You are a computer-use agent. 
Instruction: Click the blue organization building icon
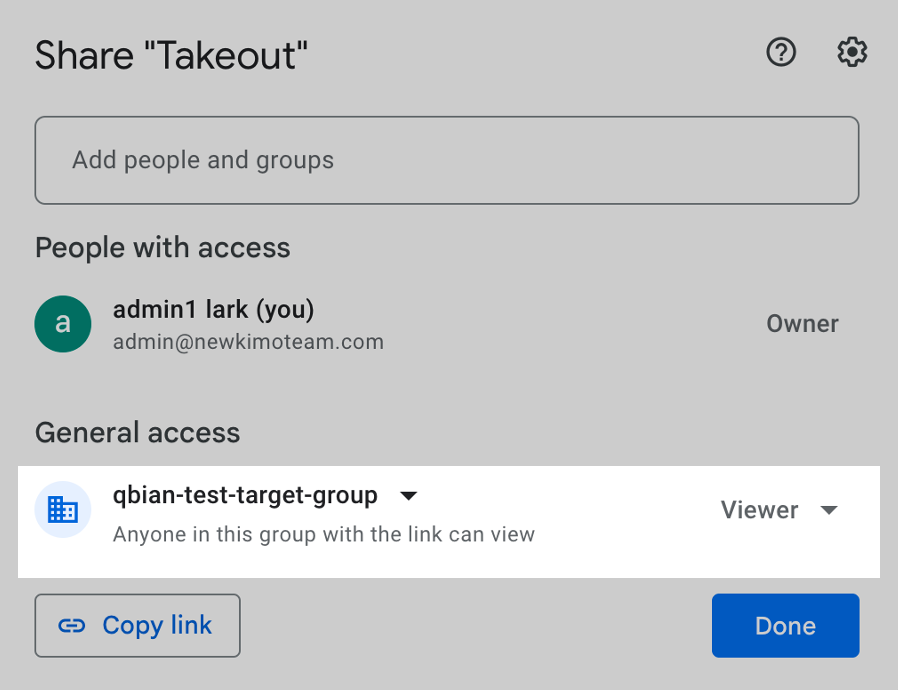tap(63, 510)
